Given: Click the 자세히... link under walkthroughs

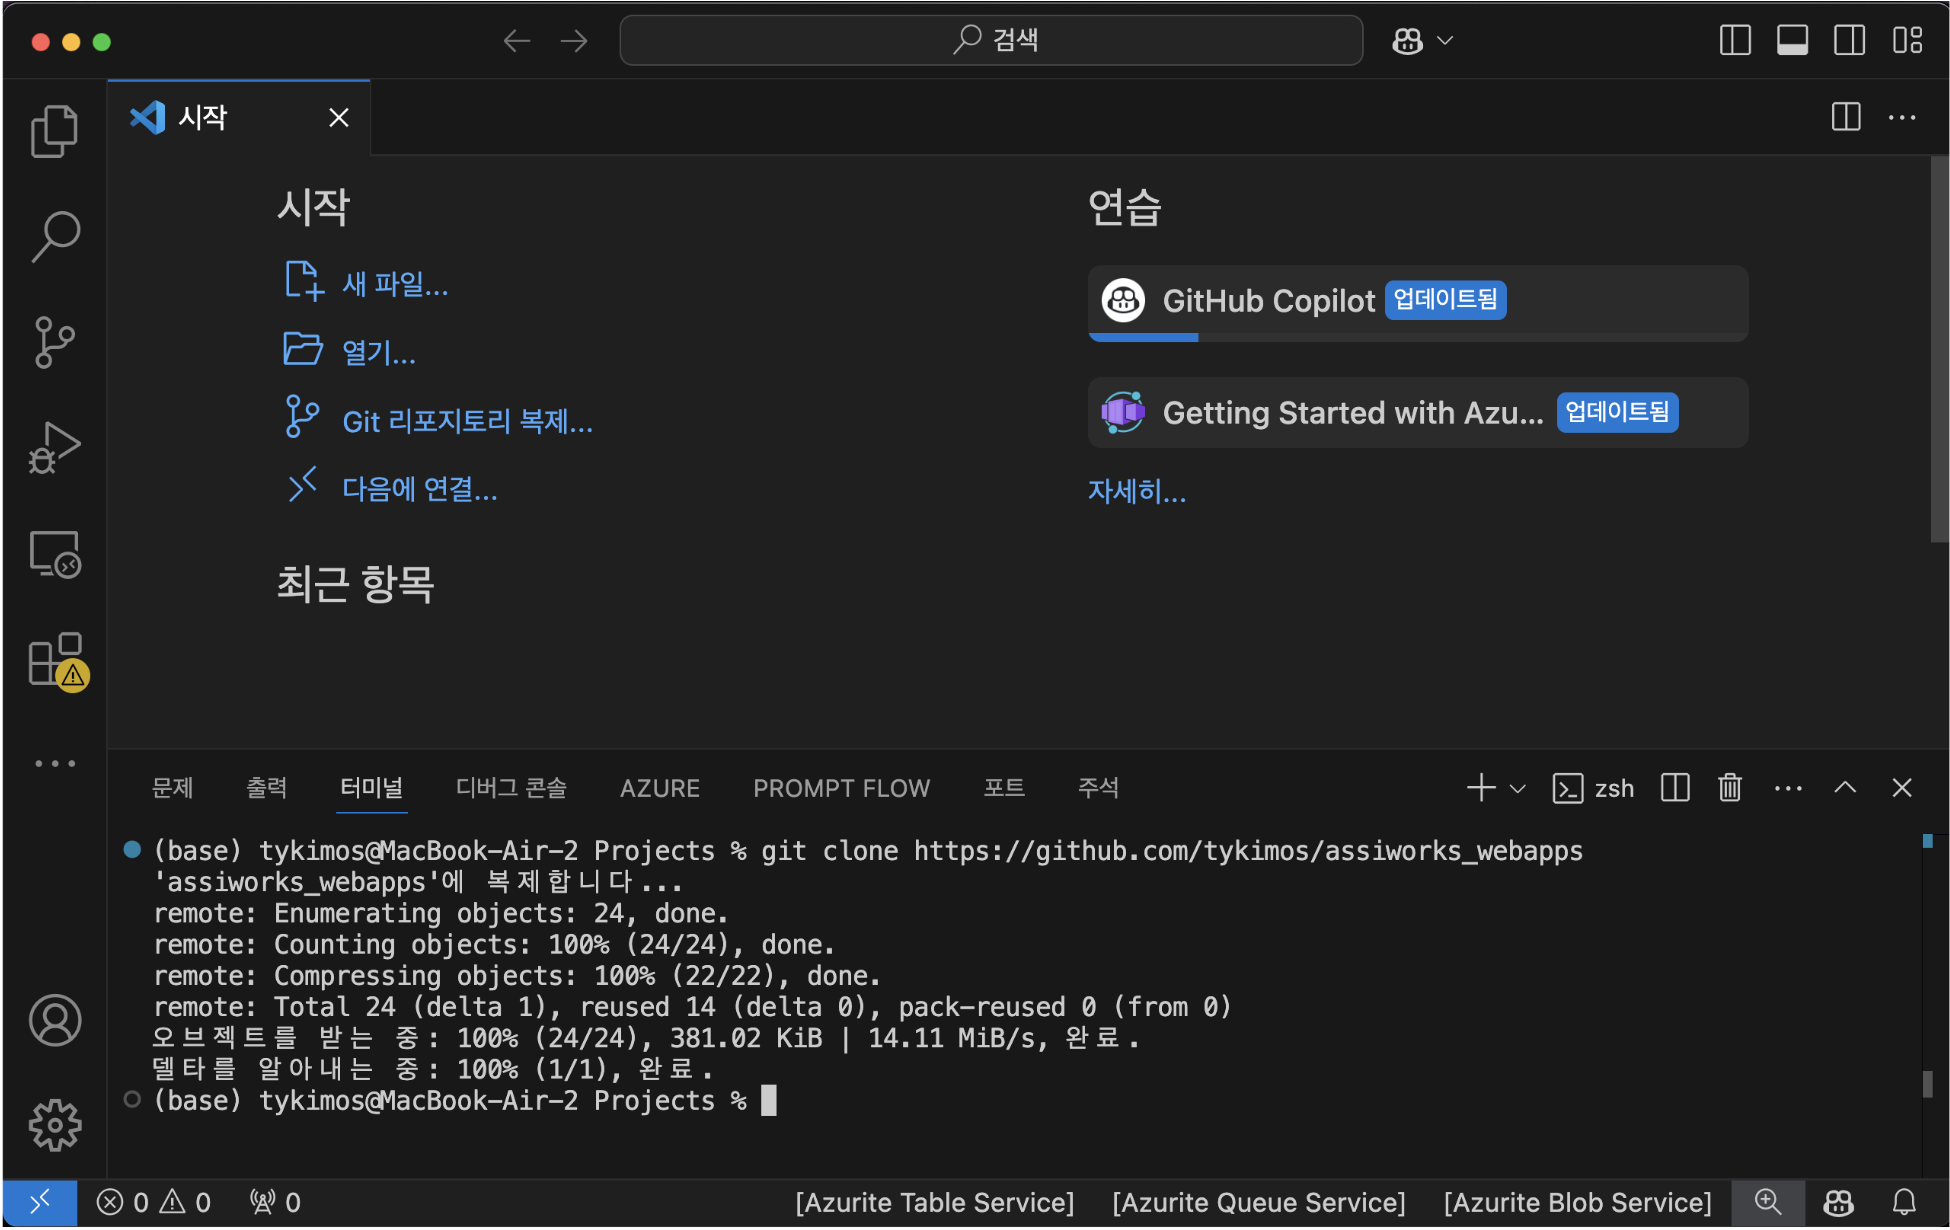Looking at the screenshot, I should [1136, 492].
